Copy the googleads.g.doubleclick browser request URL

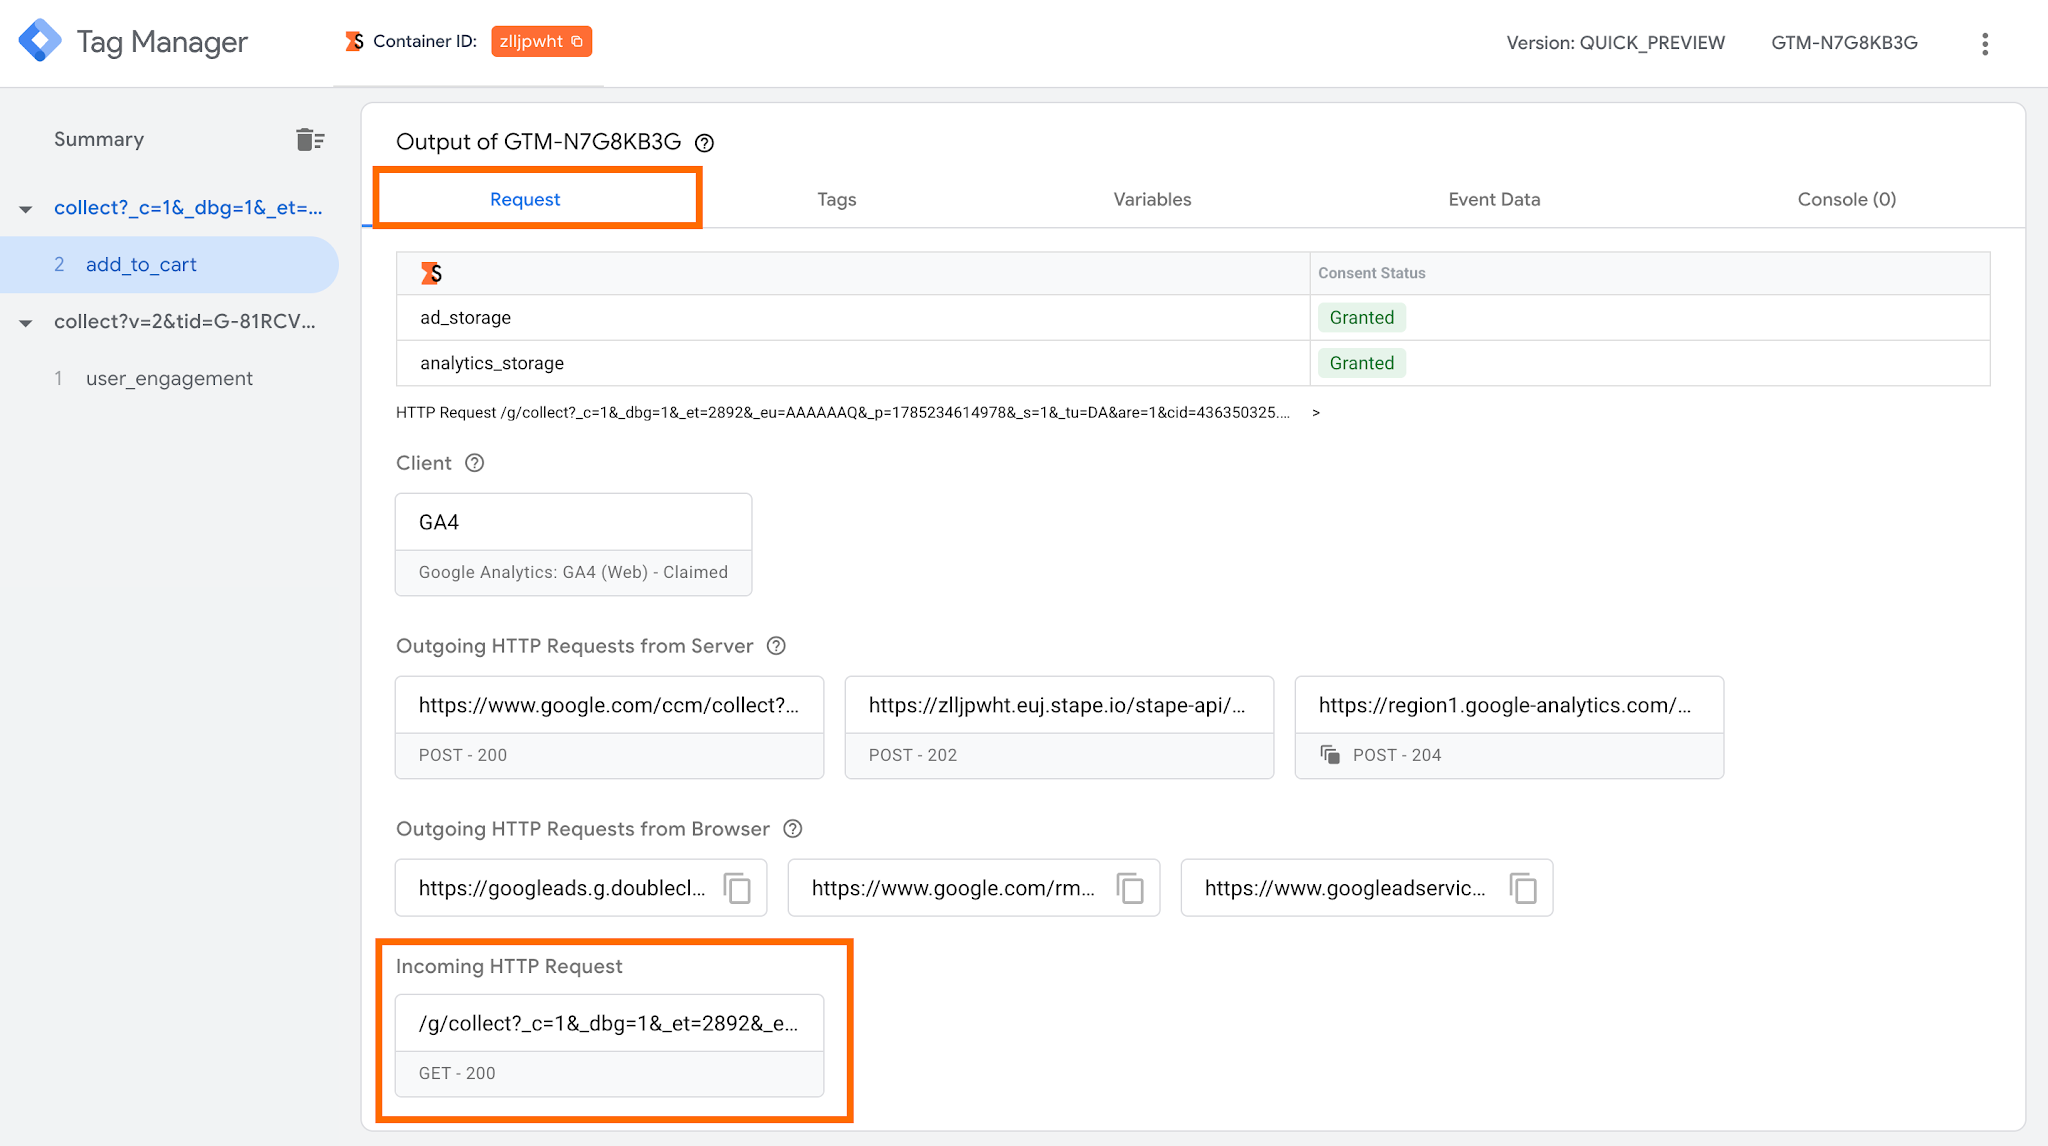[738, 888]
